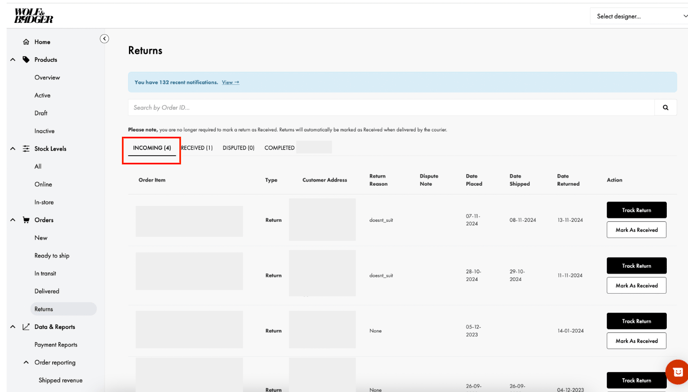Collapse the Orders section chevron
Screen dimensions: 688x392
pos(13,219)
